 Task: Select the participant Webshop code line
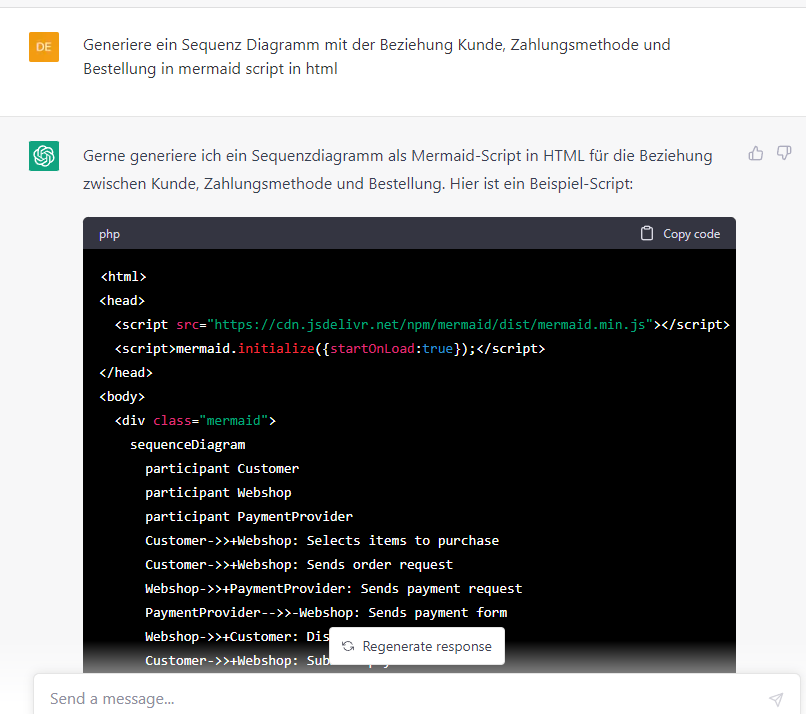point(218,492)
